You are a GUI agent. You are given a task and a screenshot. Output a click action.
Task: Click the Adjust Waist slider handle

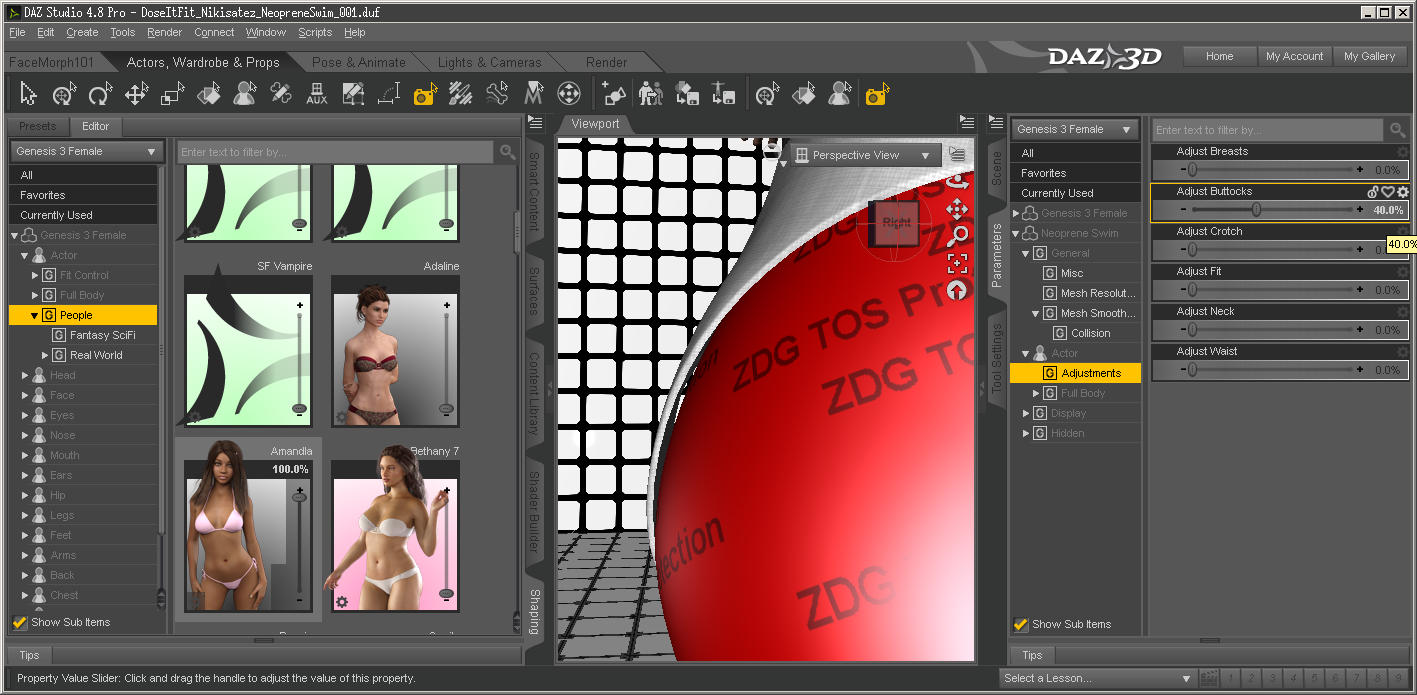(1192, 370)
